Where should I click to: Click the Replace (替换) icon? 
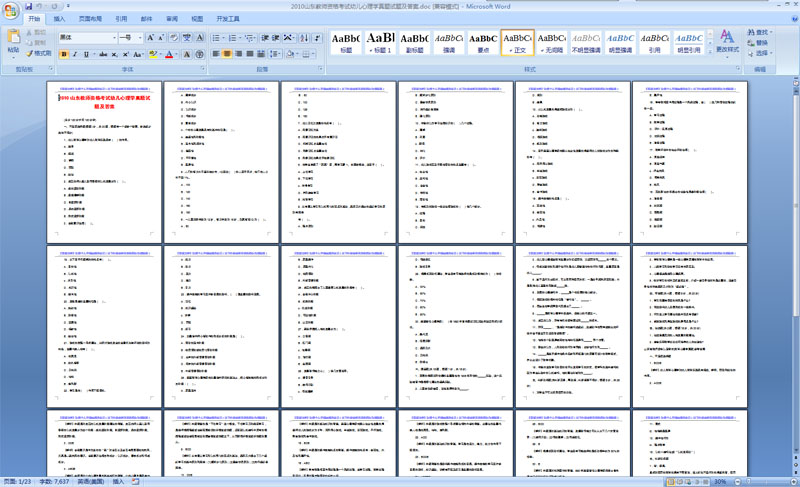[758, 42]
